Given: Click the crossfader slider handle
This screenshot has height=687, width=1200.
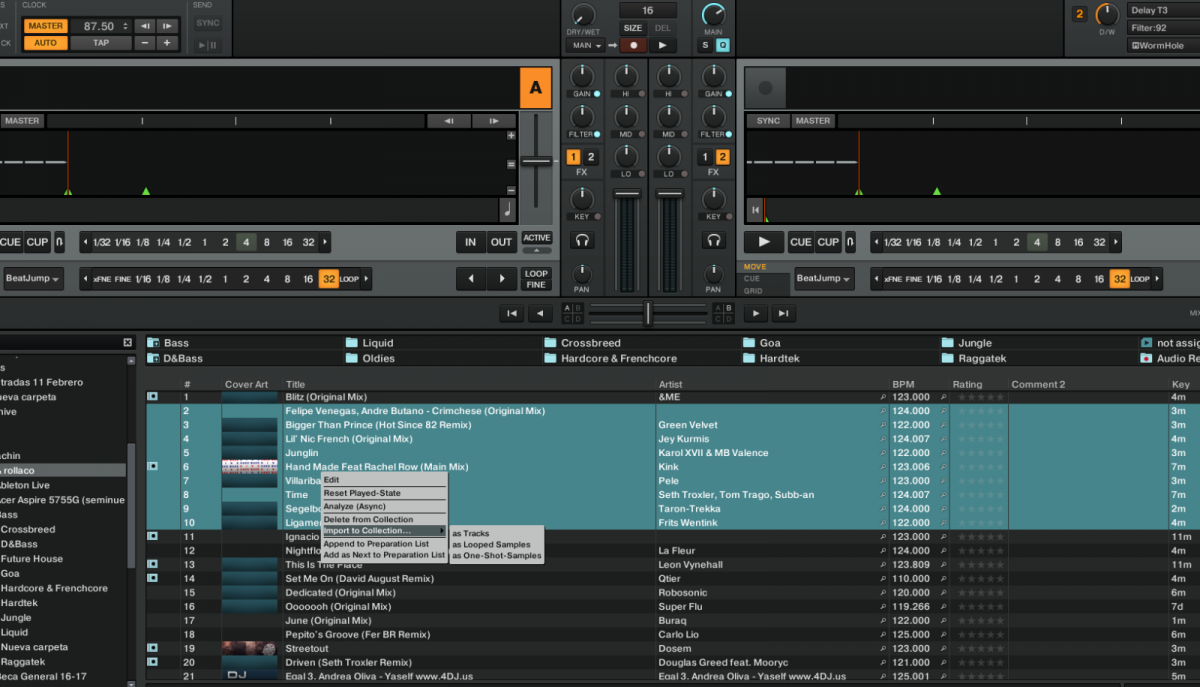Looking at the screenshot, I should click(647, 313).
